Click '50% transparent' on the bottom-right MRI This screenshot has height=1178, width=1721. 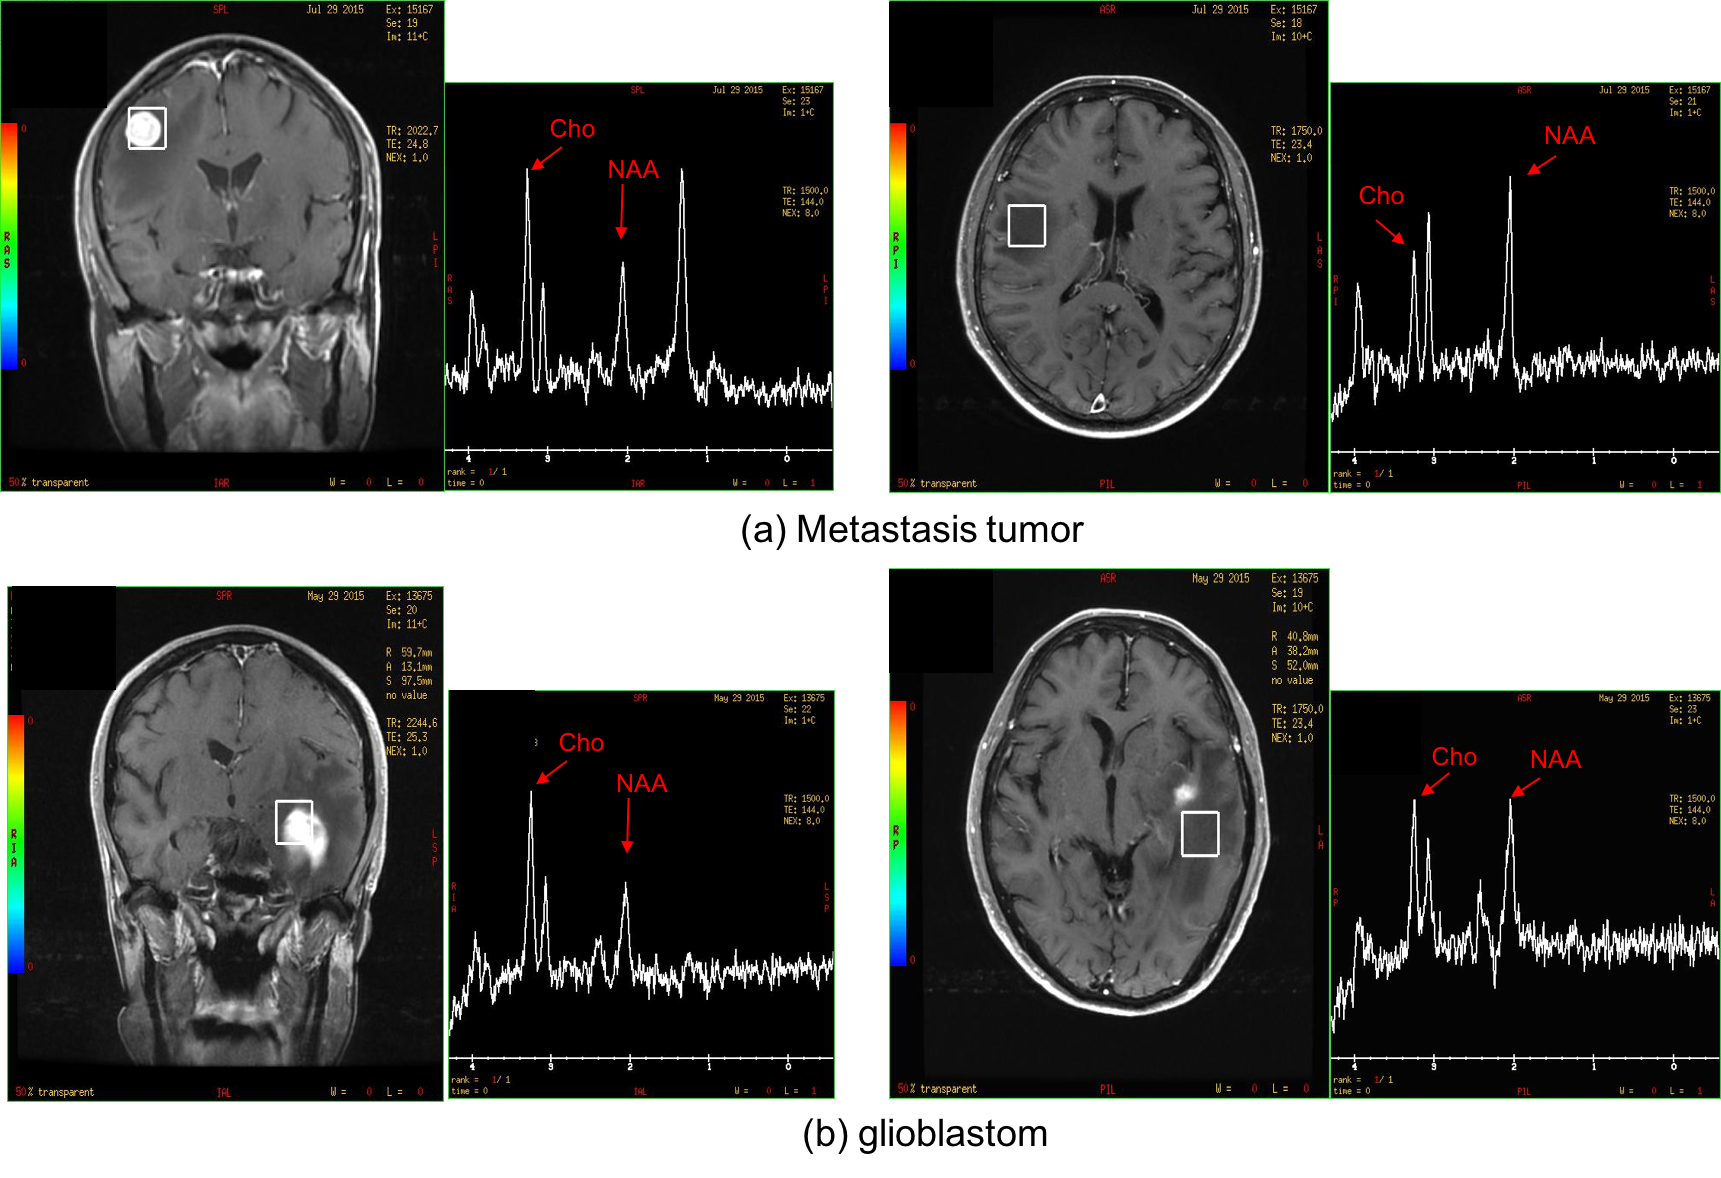pos(937,1089)
